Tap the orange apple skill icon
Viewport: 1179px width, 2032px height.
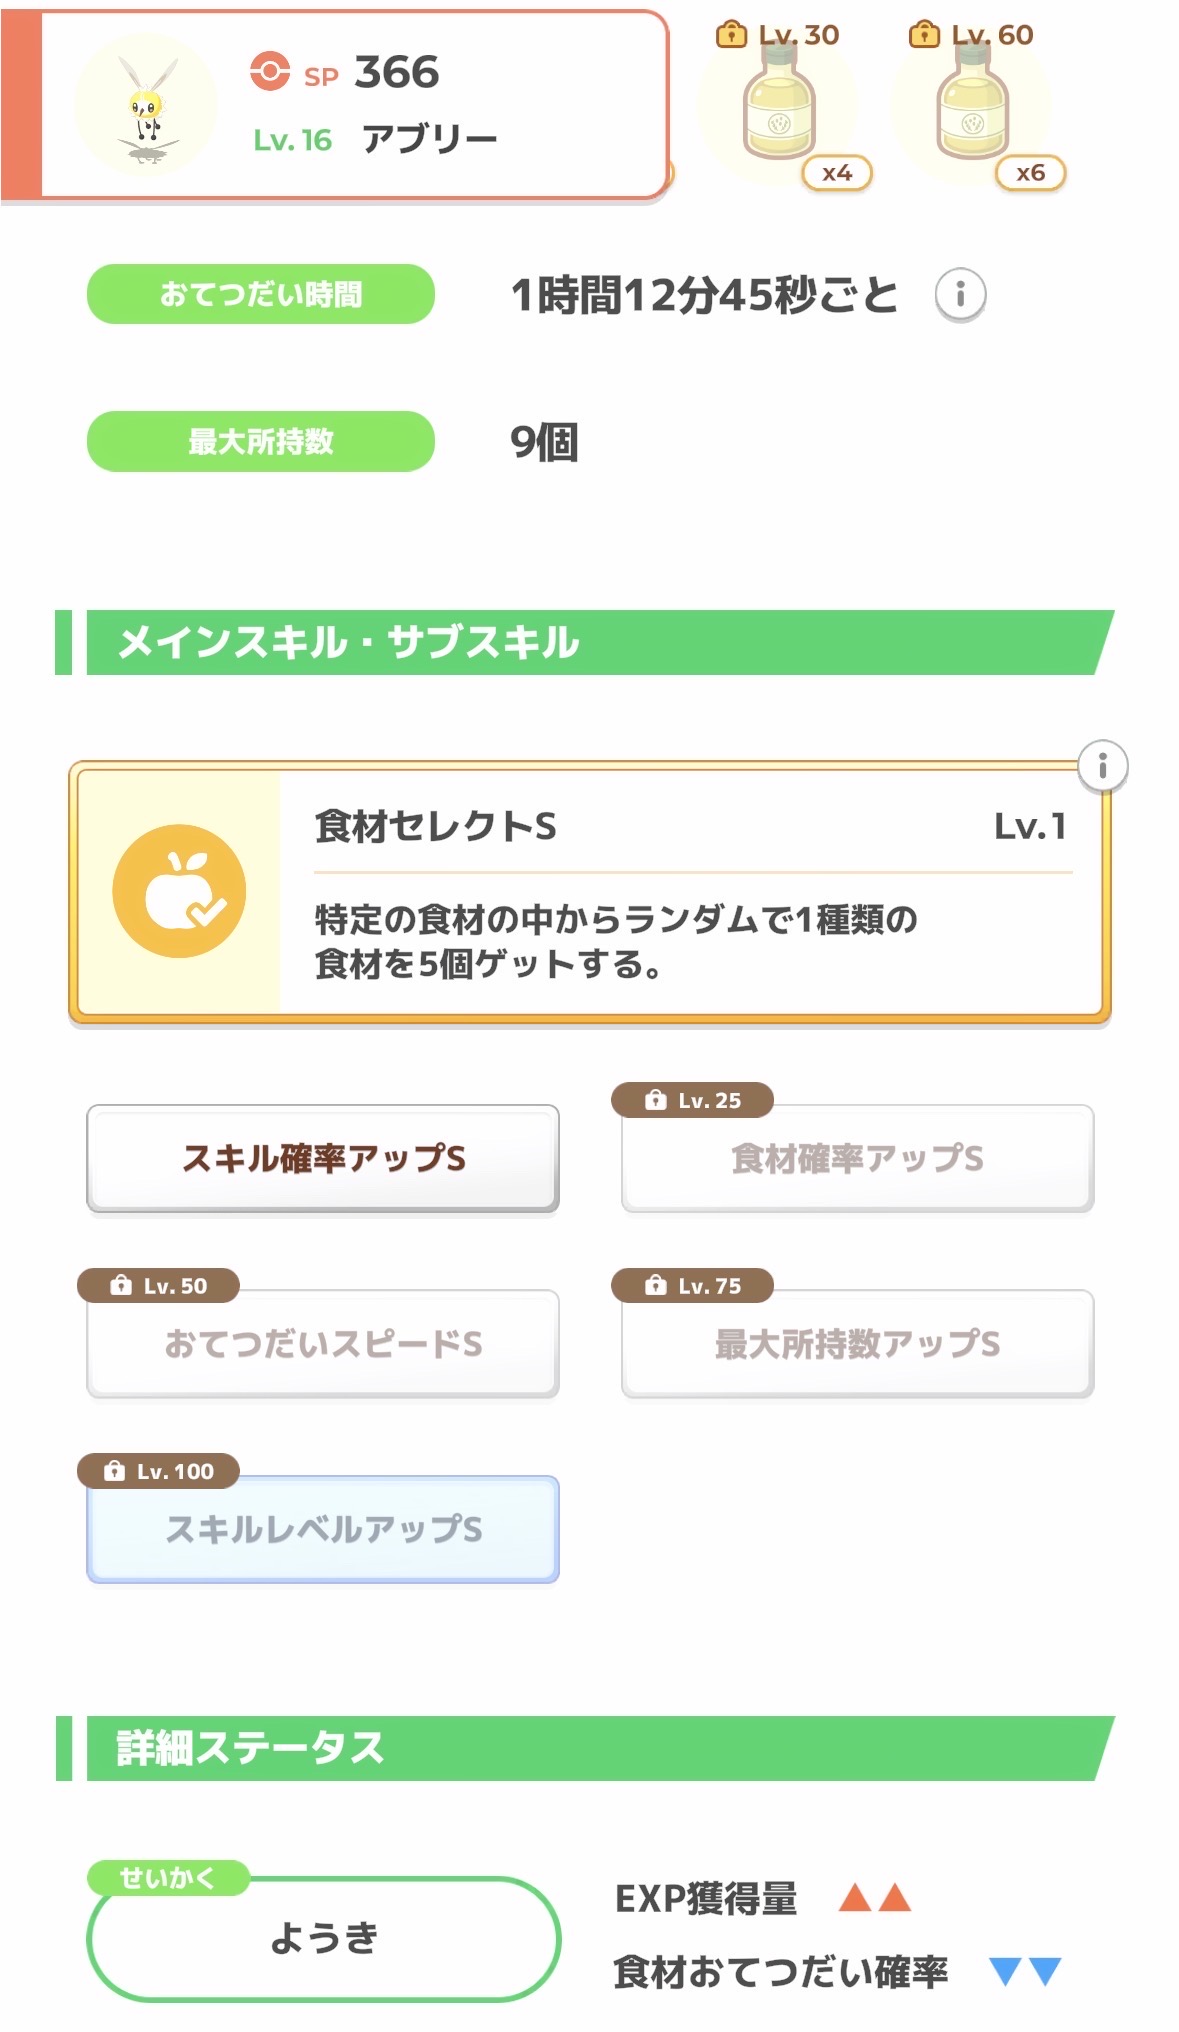180,891
